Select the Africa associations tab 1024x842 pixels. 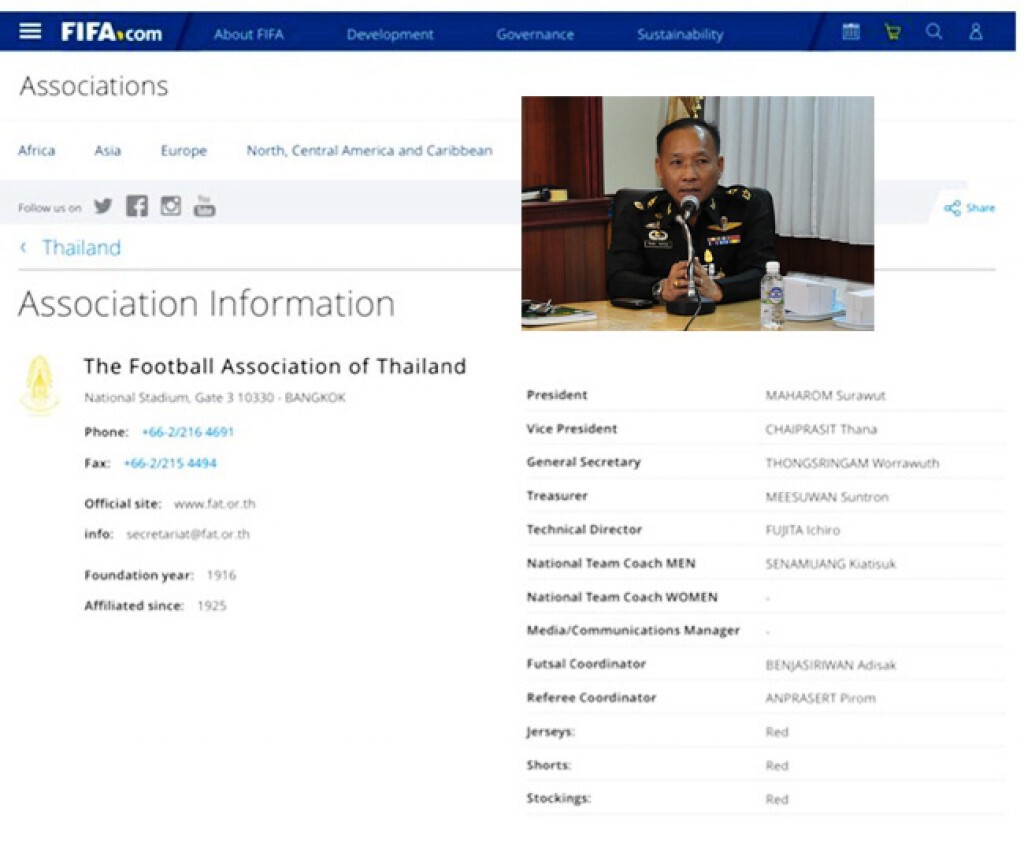point(37,151)
